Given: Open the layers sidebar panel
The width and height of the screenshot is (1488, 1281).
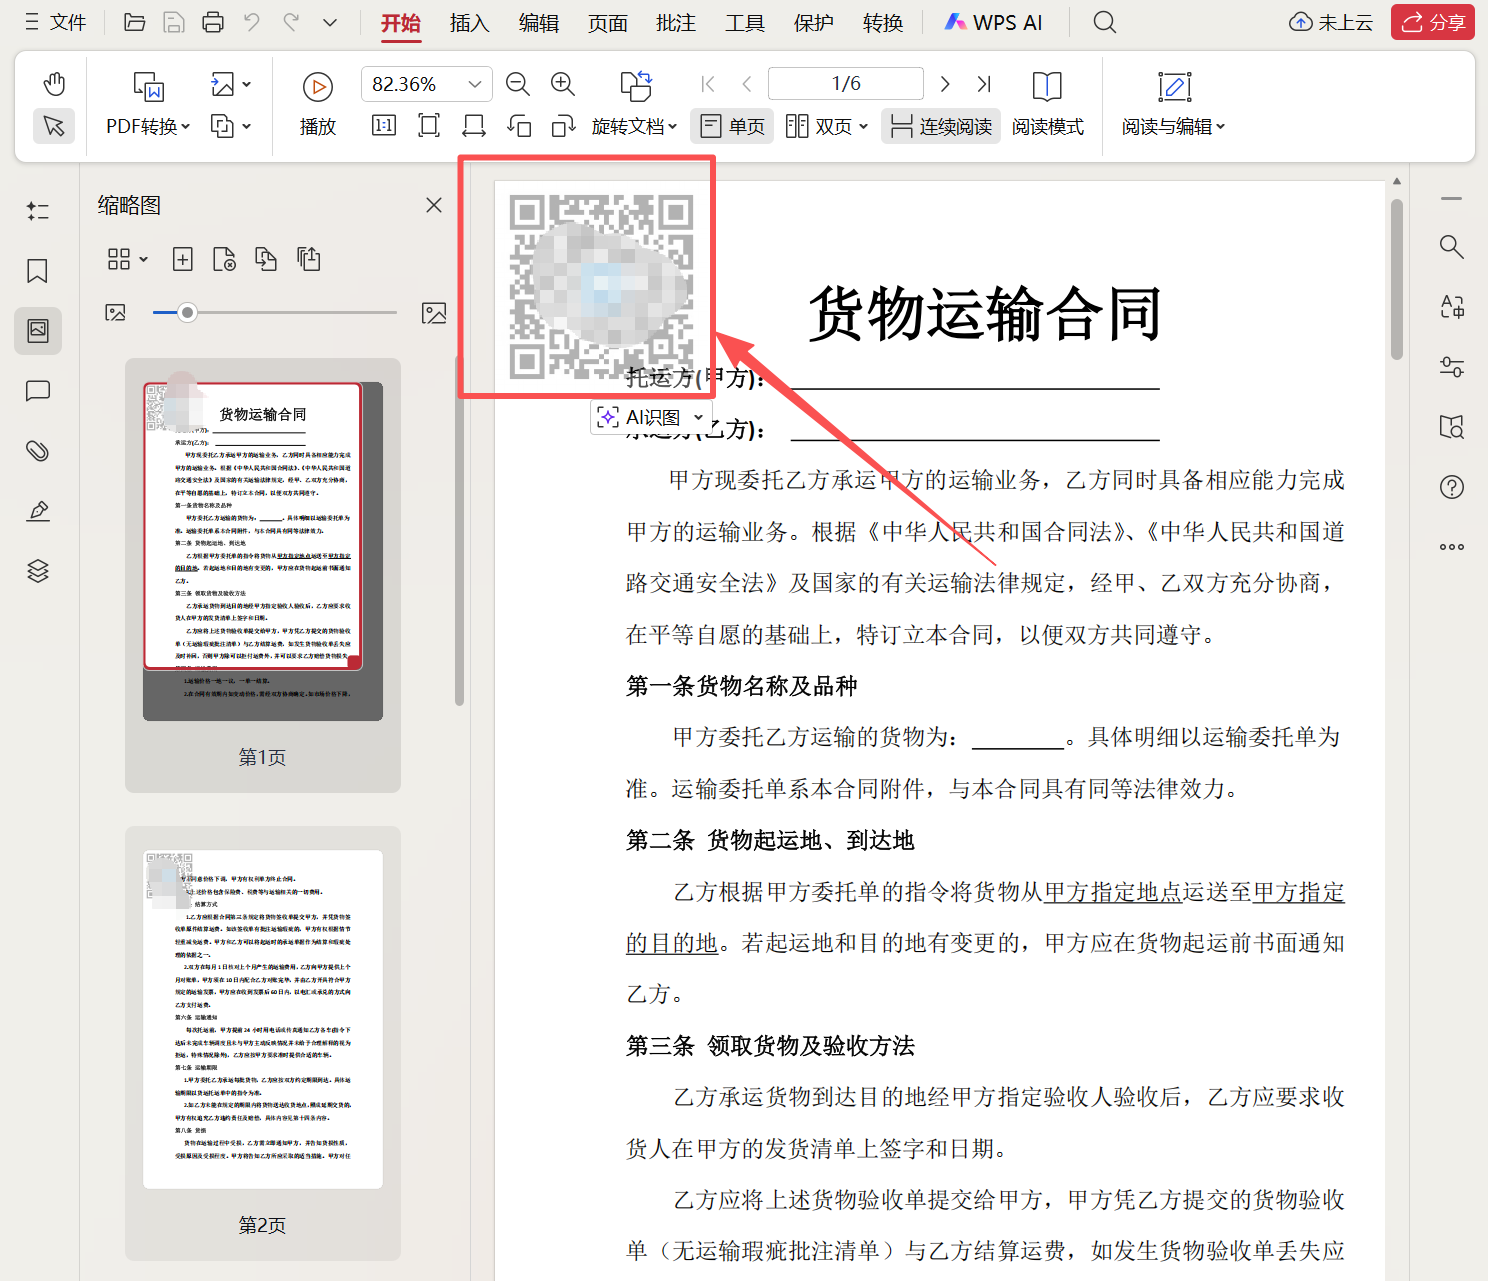Looking at the screenshot, I should click(x=38, y=571).
